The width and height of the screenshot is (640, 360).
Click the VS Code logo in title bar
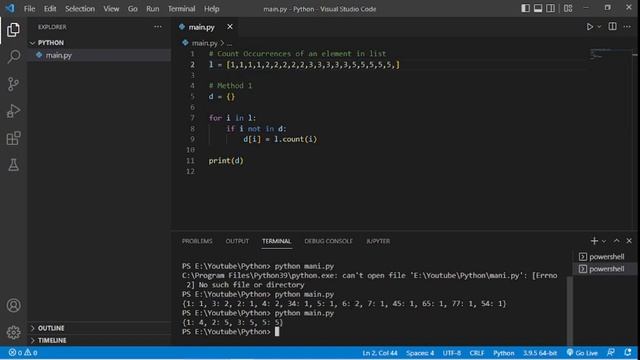click(10, 8)
